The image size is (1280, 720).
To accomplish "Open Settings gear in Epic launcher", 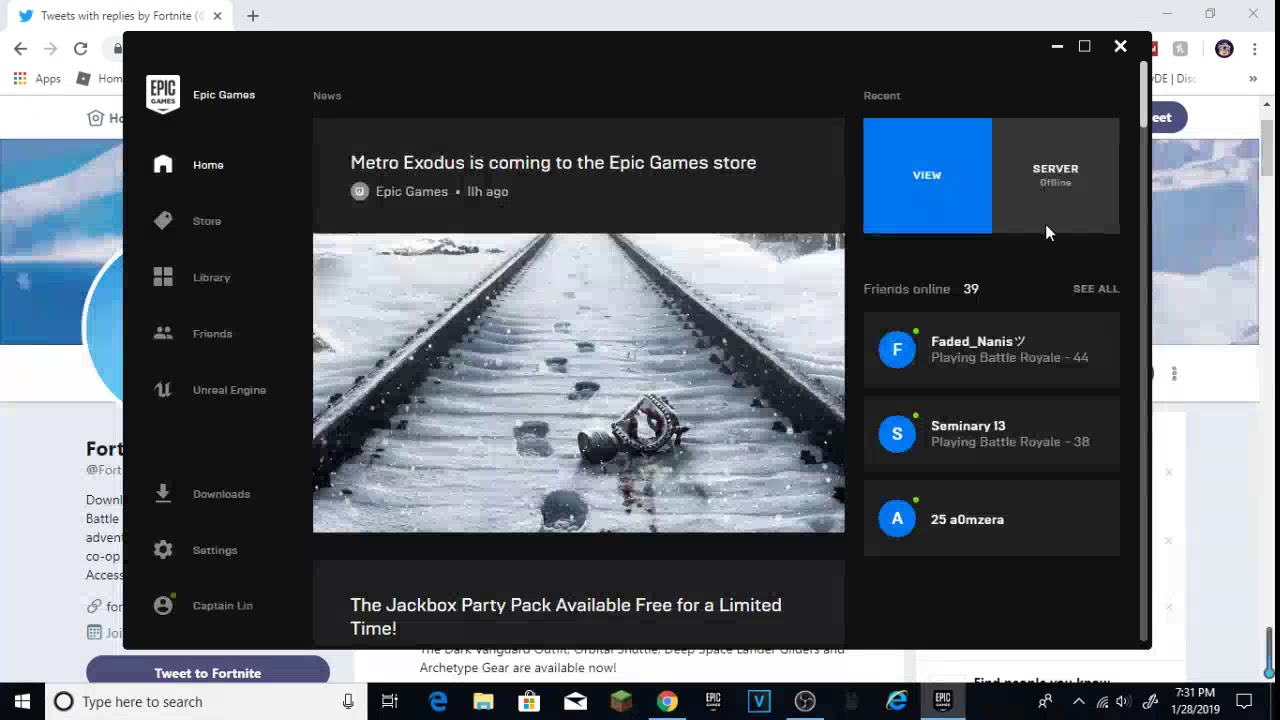I will click(163, 550).
